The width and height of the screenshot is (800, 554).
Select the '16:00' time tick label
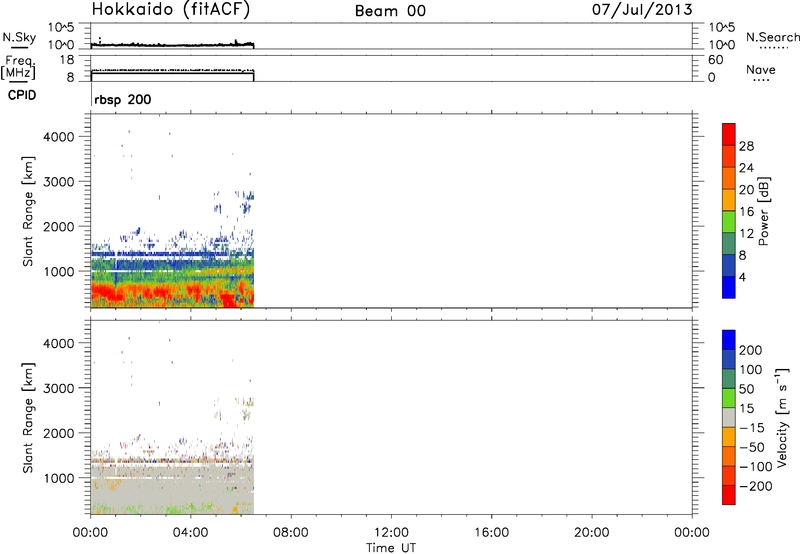click(491, 533)
